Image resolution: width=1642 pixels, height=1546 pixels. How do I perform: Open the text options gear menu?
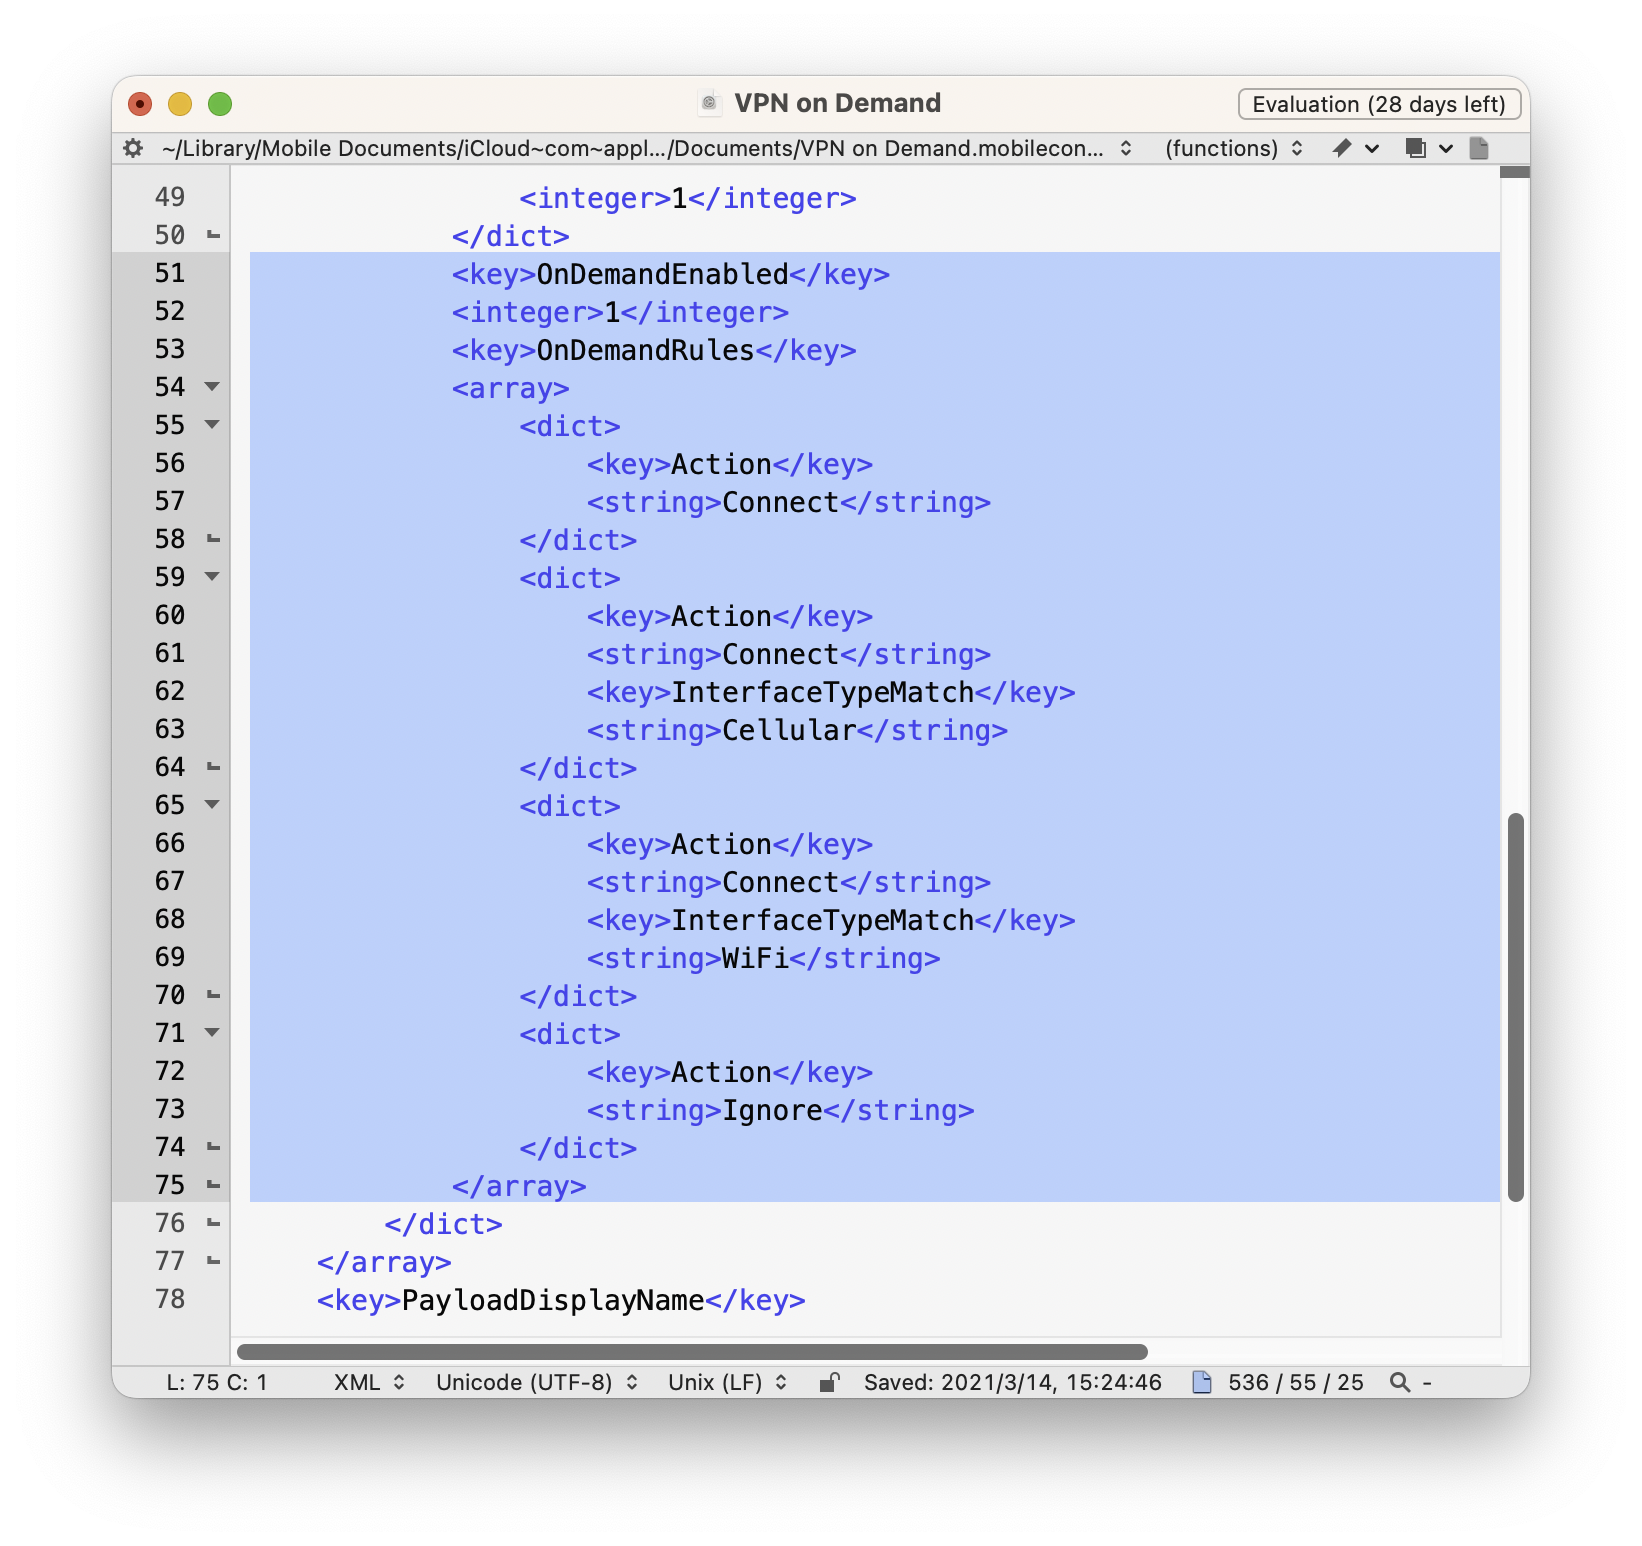pyautogui.click(x=133, y=148)
